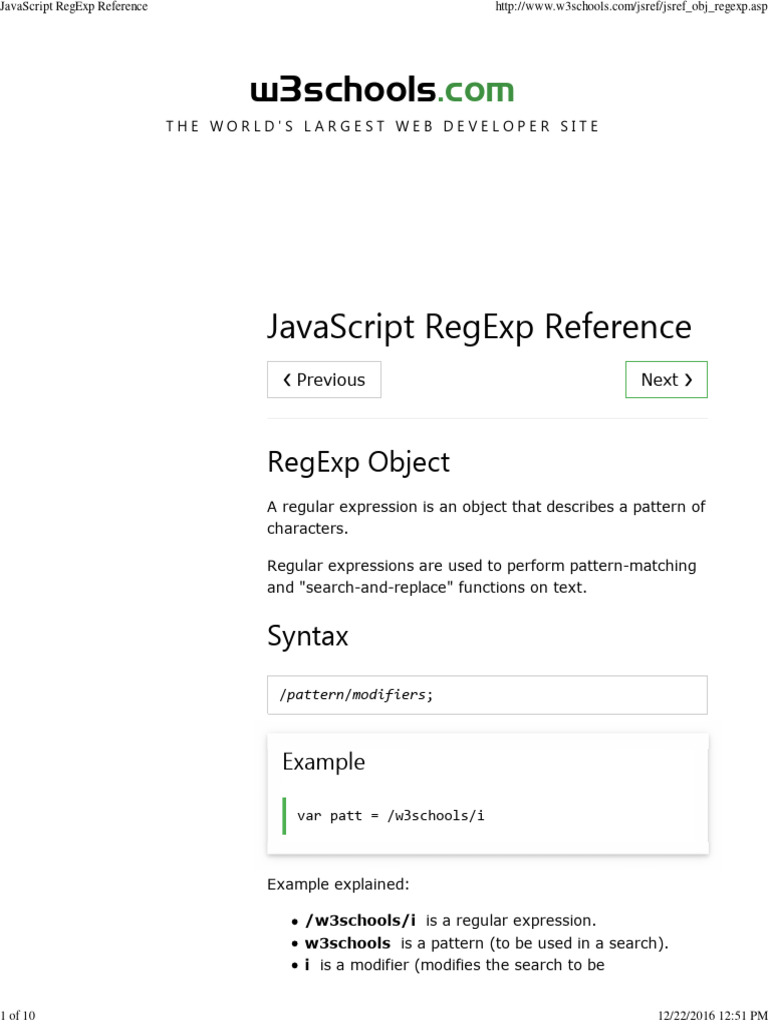The width and height of the screenshot is (768, 1024).
Task: Click the bullet '/w3schools/i is a regular expression'
Action: click(444, 921)
